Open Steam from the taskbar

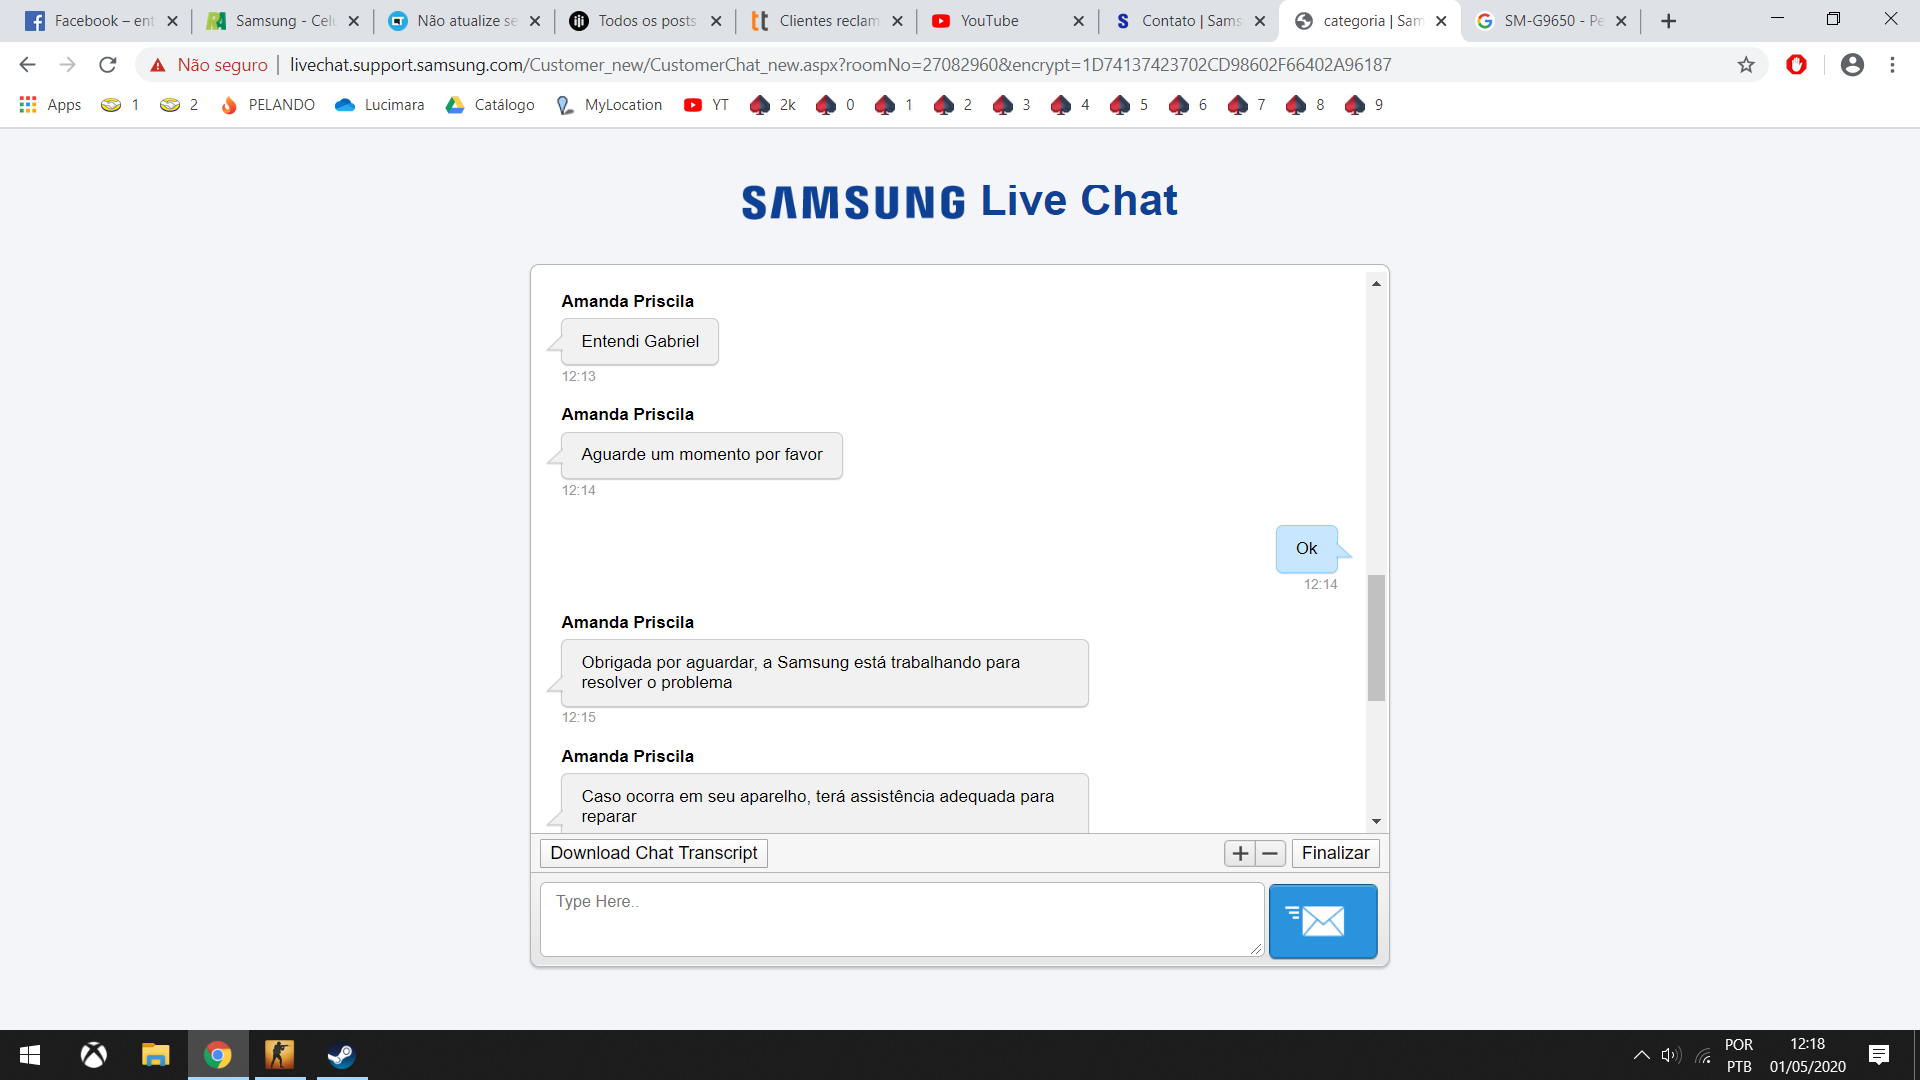point(341,1055)
